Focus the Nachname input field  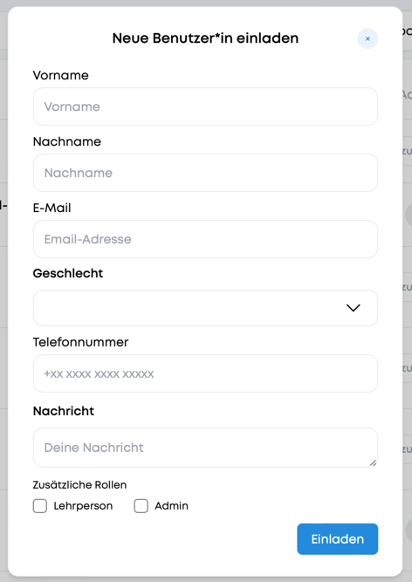pos(205,173)
